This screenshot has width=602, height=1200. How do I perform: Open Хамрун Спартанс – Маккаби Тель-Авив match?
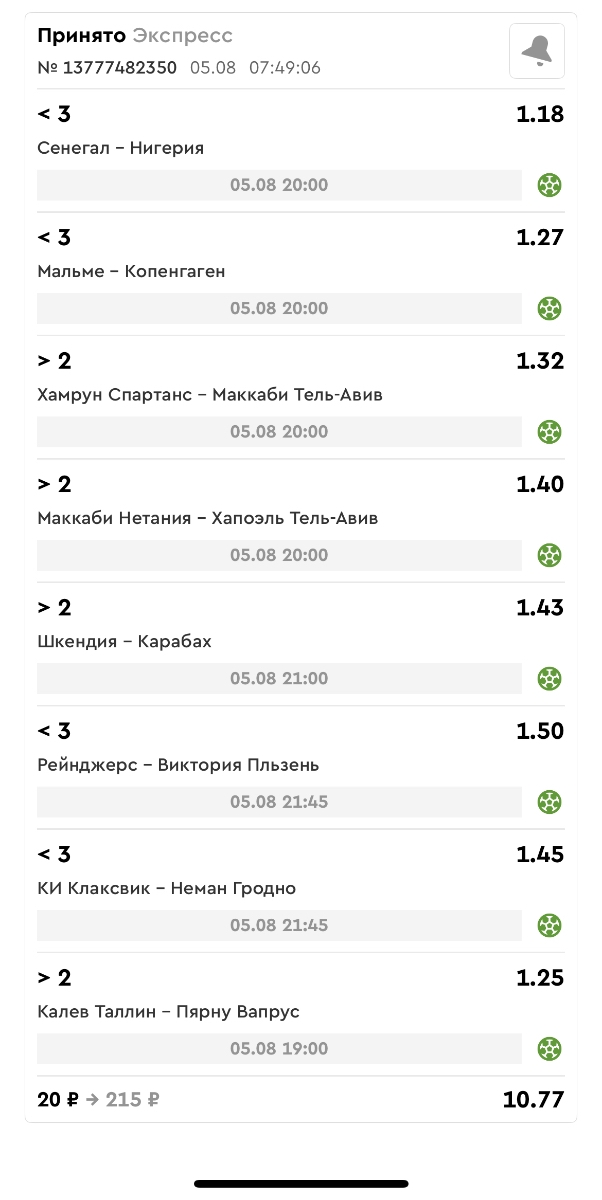click(x=210, y=395)
